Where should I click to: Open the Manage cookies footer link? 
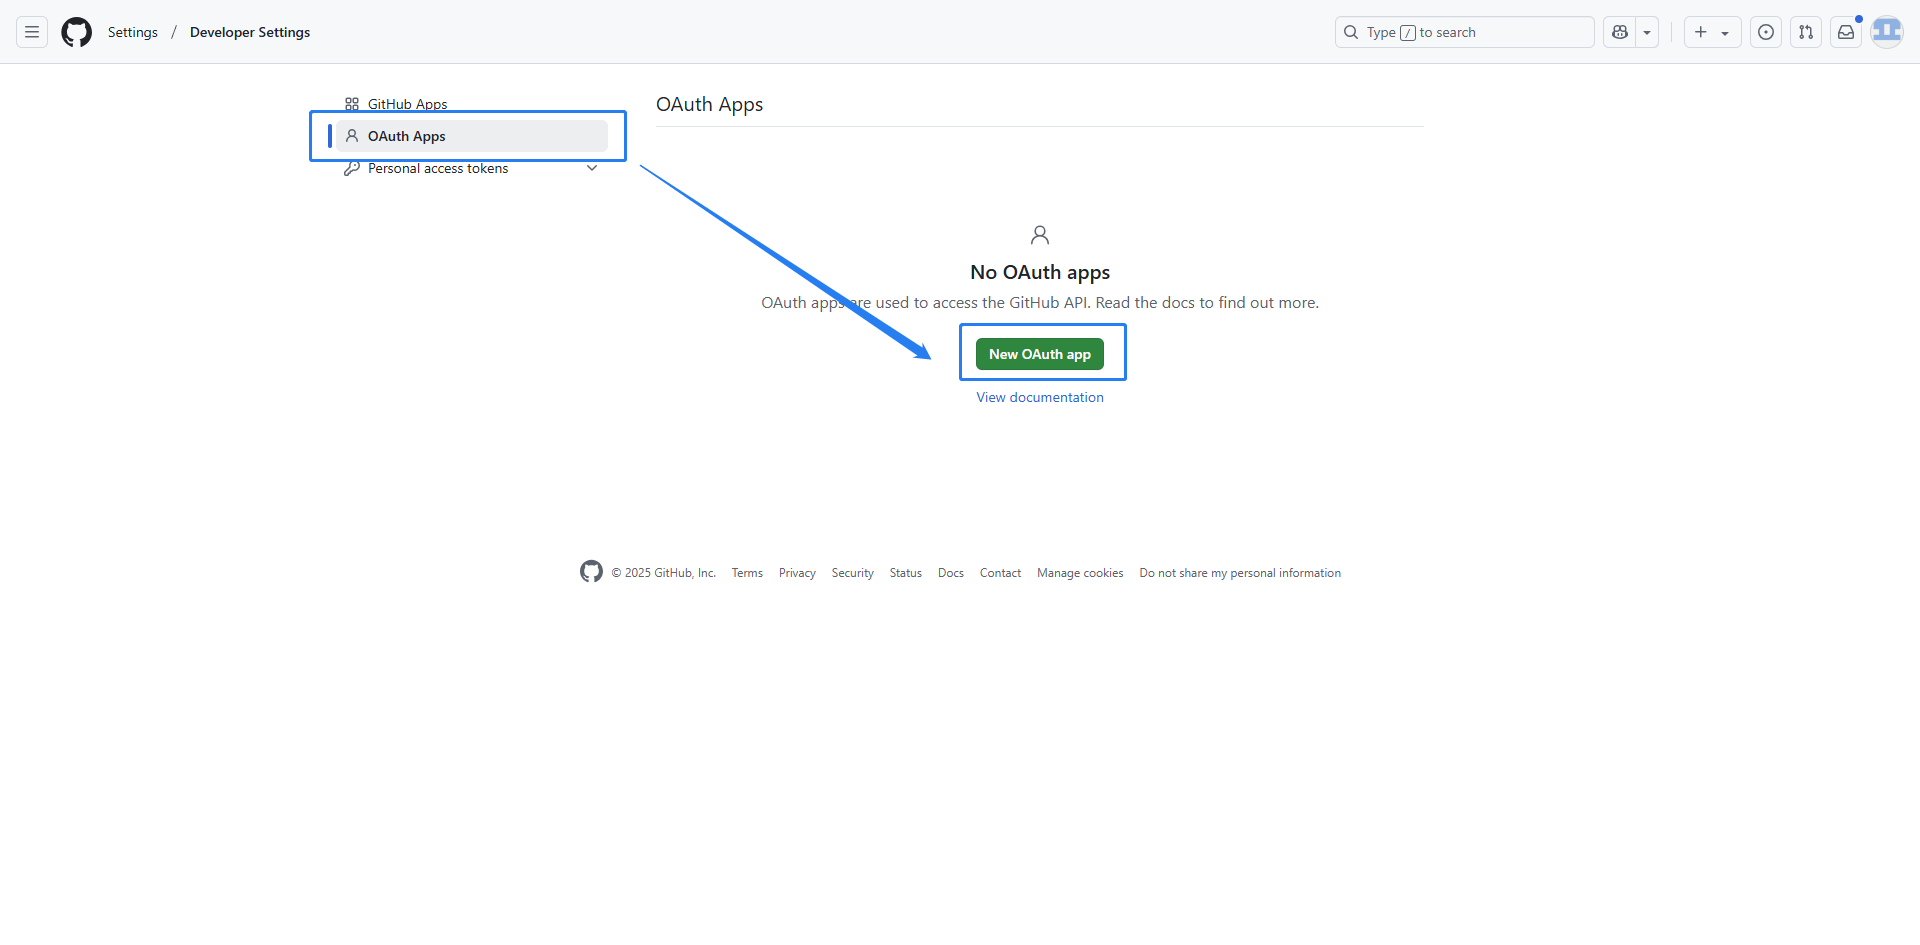click(x=1080, y=573)
